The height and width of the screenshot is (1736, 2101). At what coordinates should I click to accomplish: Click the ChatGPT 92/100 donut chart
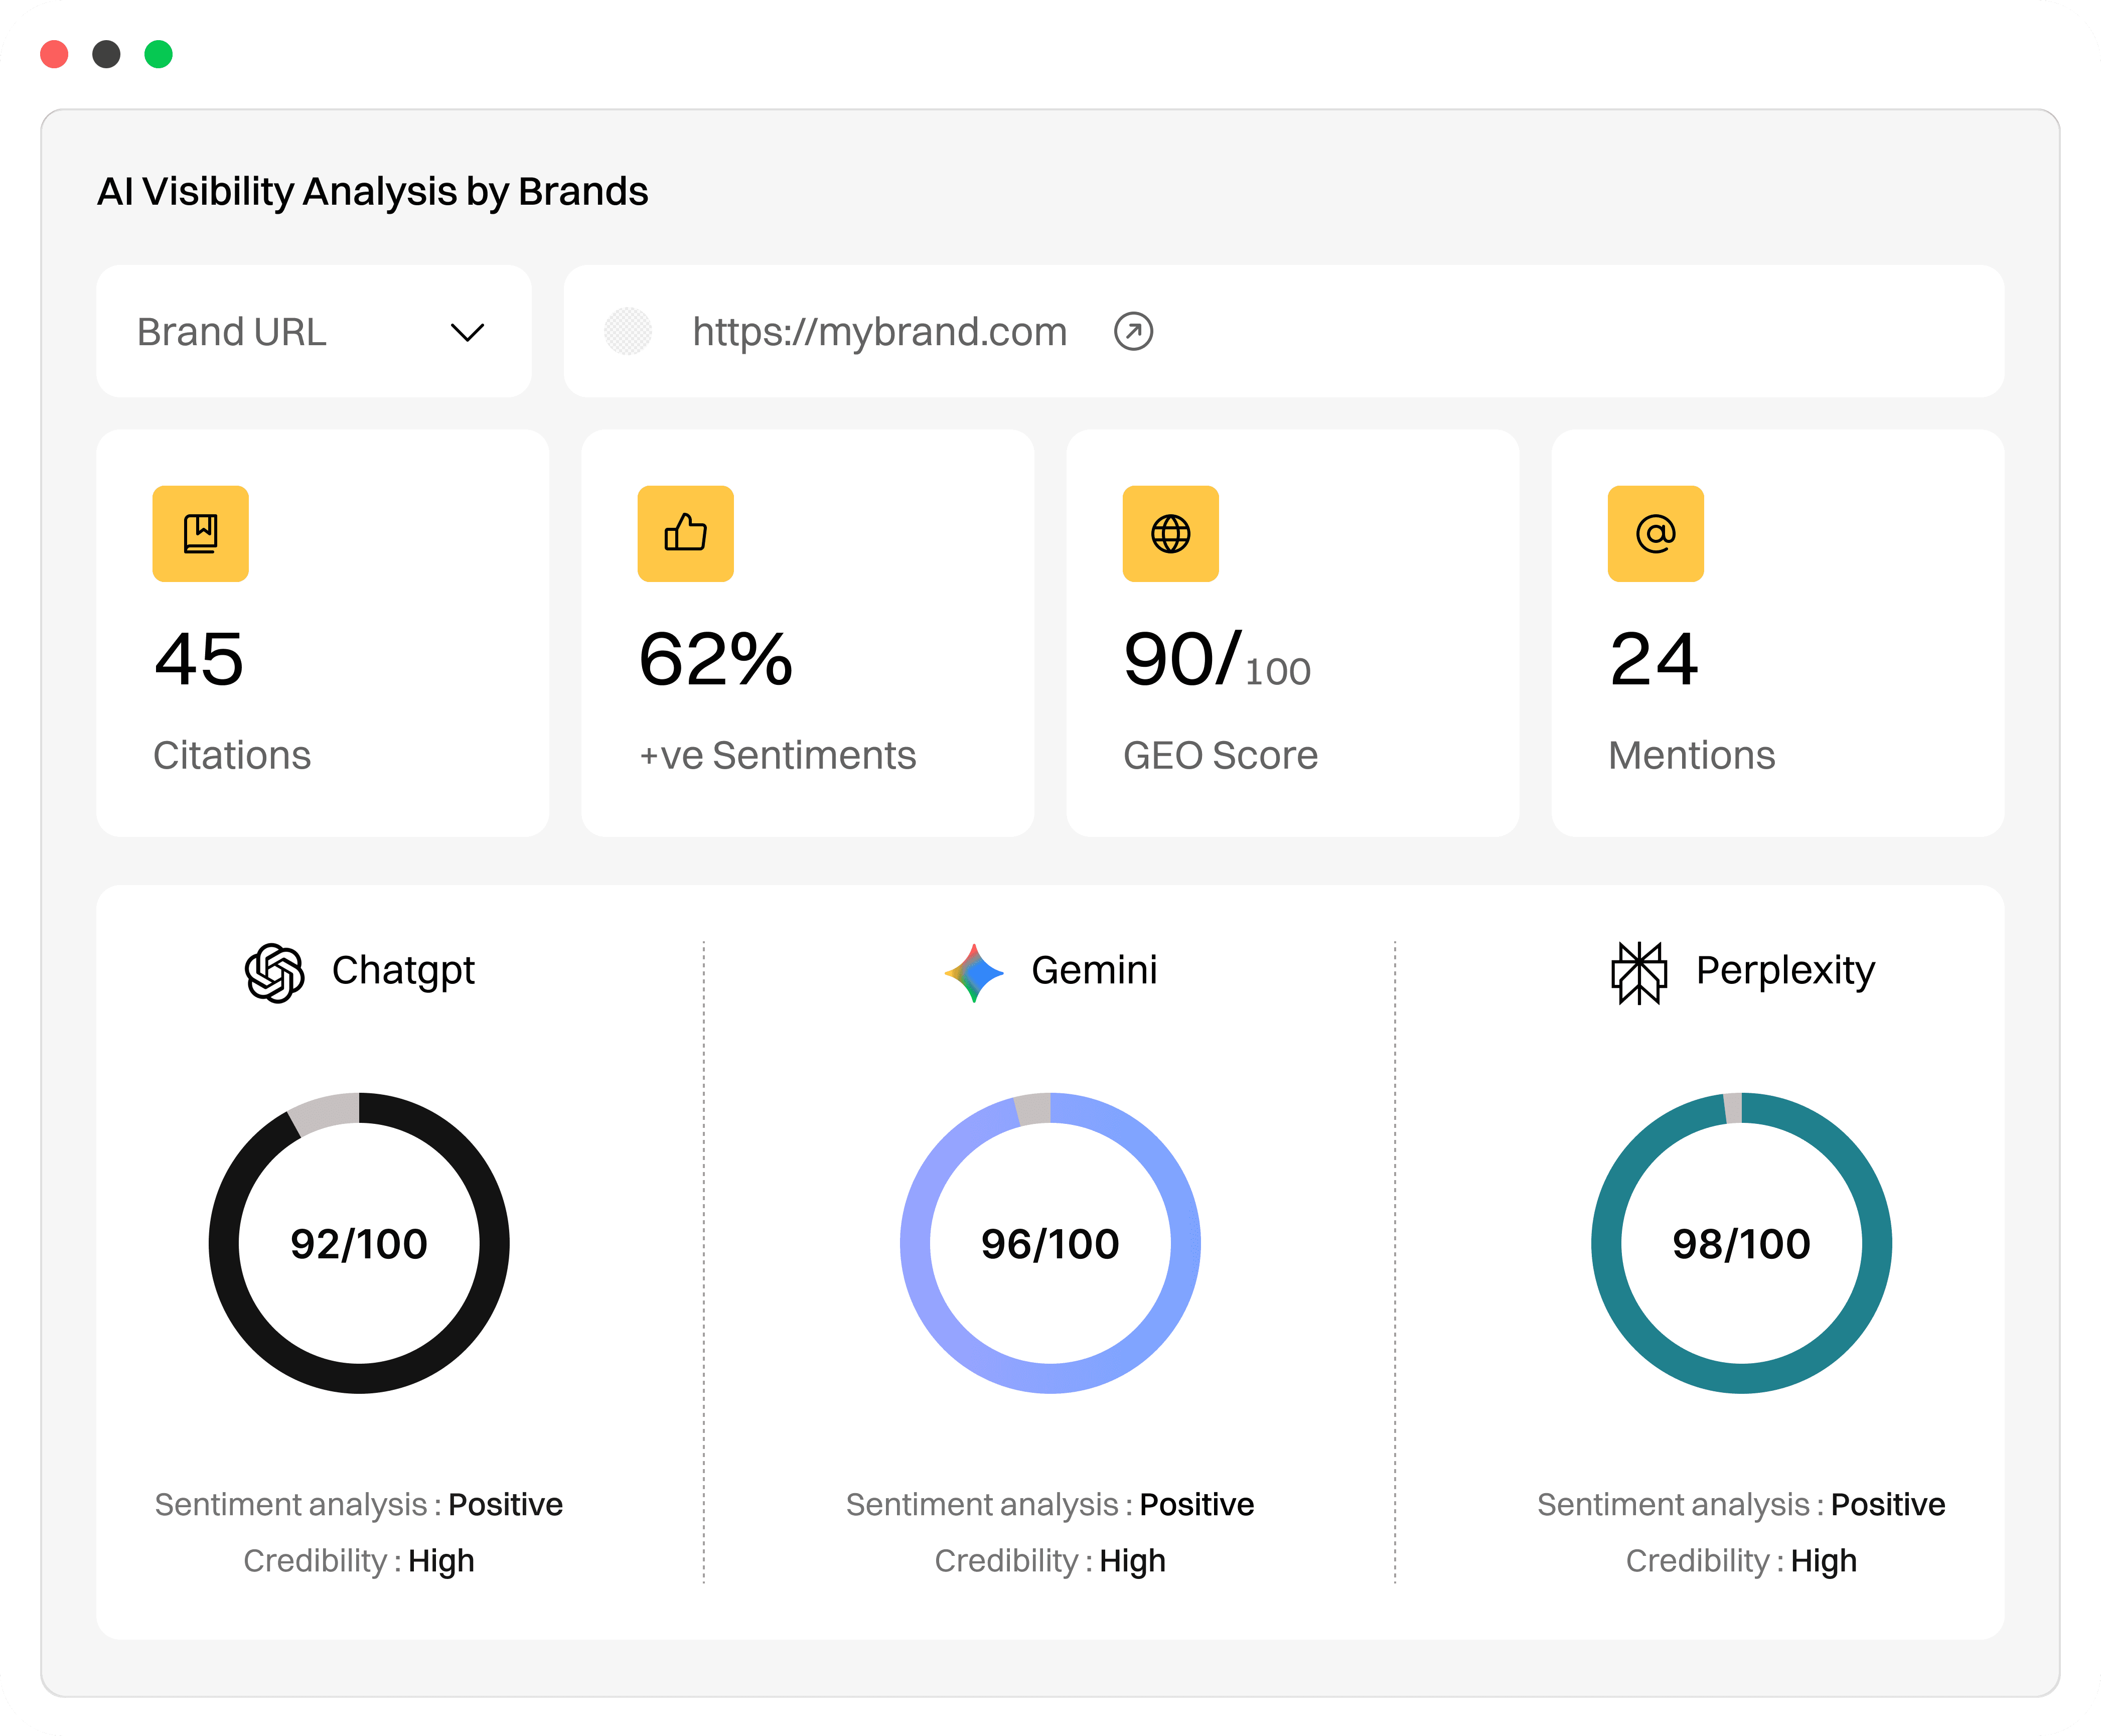[x=359, y=1243]
